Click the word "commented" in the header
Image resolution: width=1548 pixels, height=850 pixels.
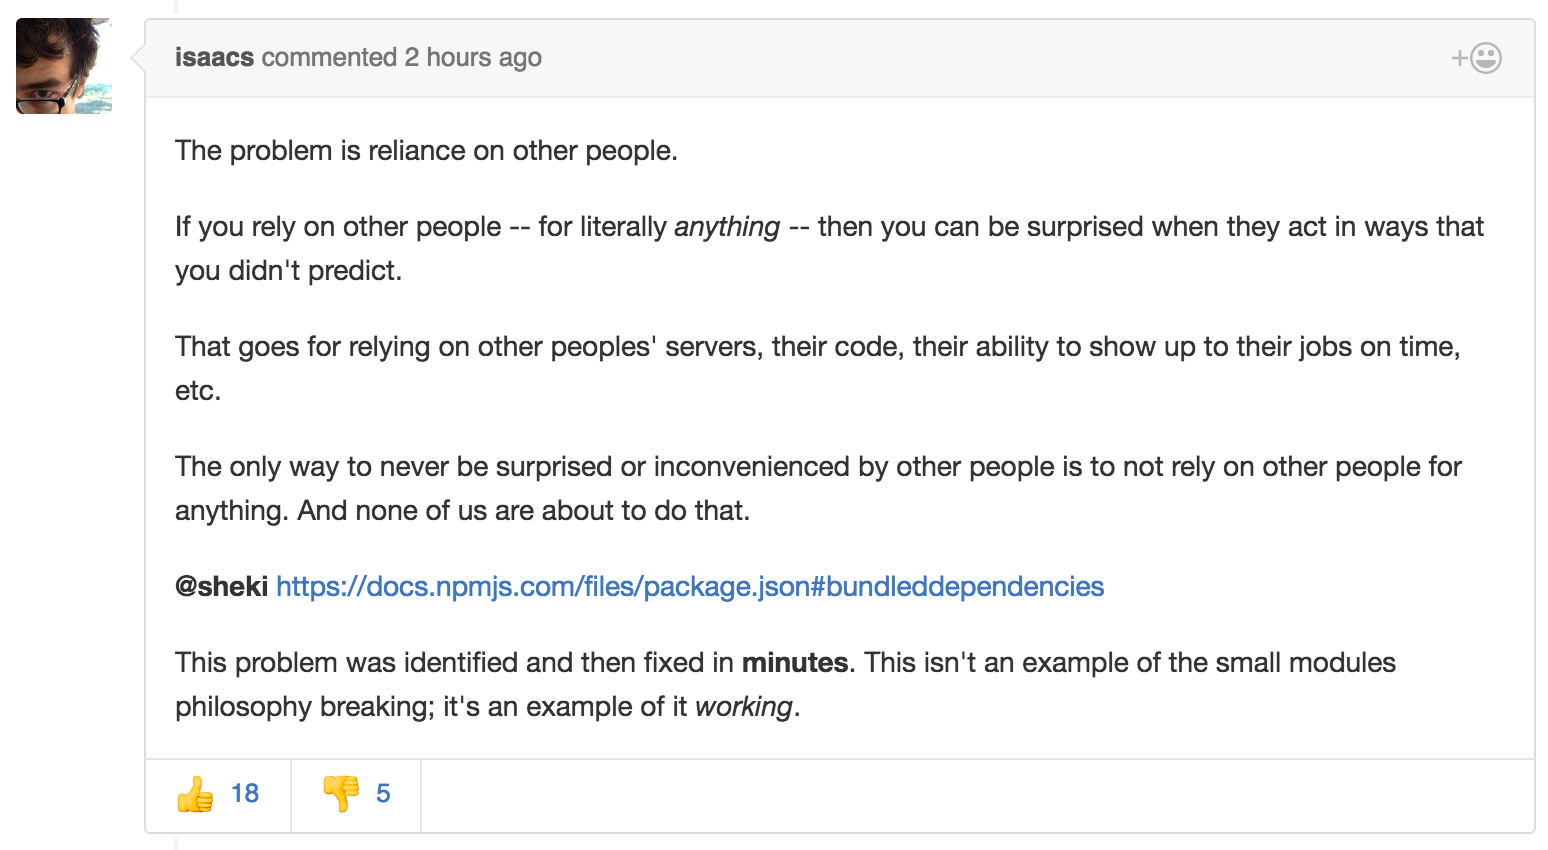click(329, 58)
